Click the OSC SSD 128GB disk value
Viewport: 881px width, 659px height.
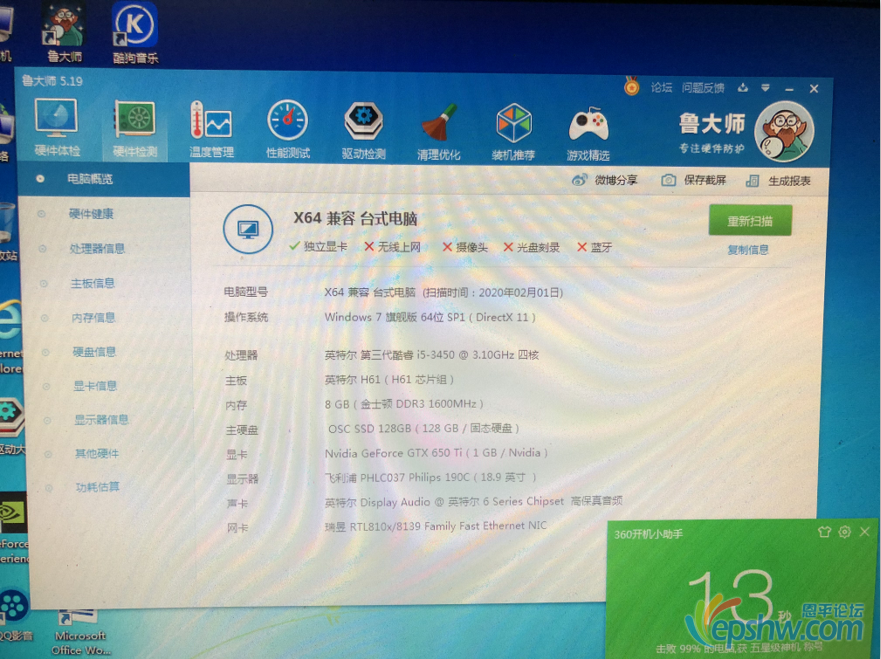(x=423, y=429)
